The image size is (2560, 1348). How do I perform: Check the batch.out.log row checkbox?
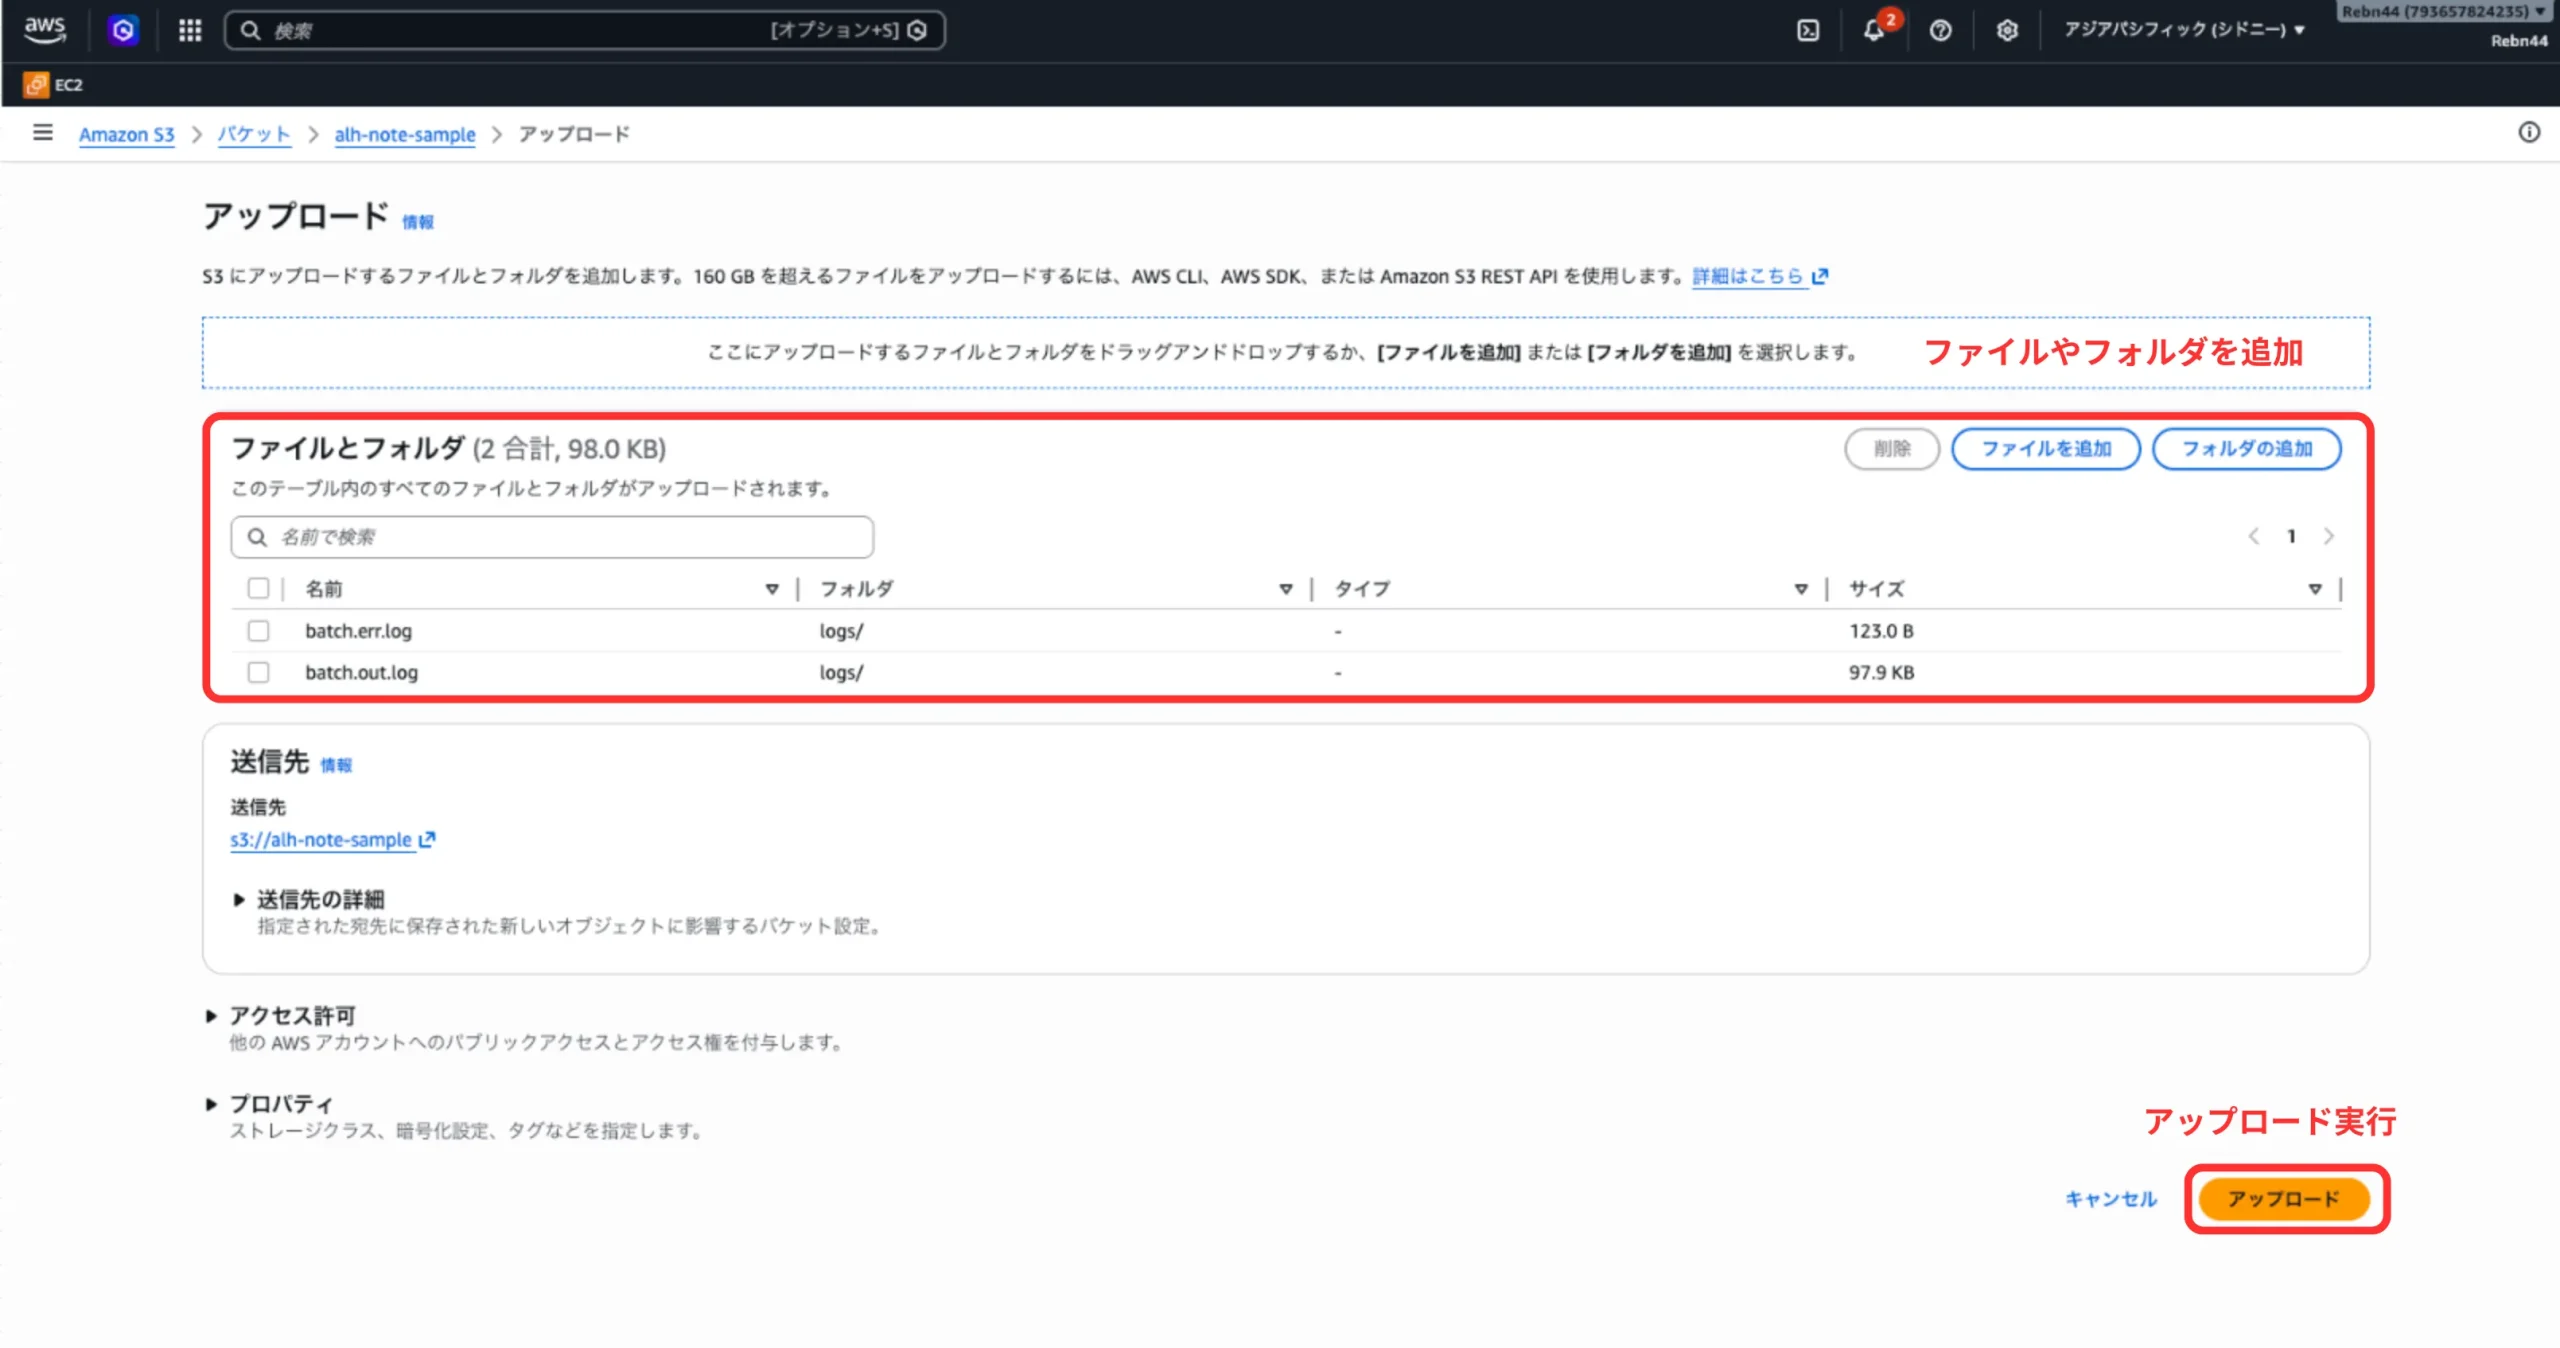coord(258,672)
